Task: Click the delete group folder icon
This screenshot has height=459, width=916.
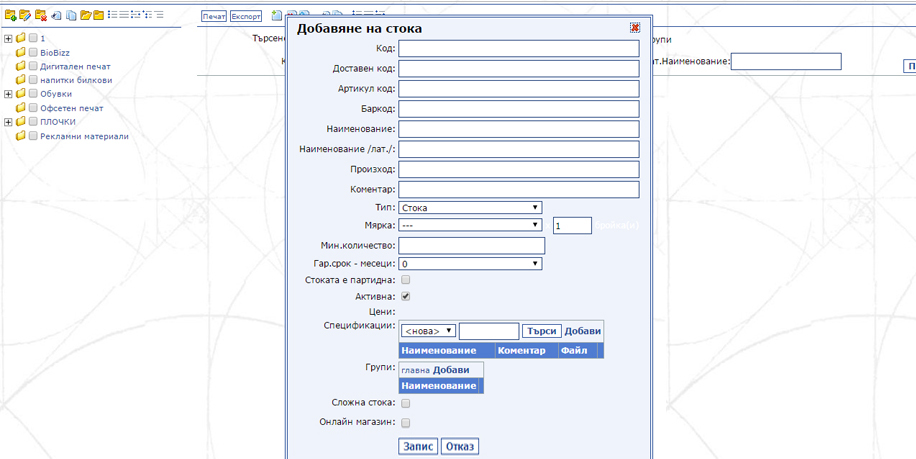Action: tap(40, 15)
